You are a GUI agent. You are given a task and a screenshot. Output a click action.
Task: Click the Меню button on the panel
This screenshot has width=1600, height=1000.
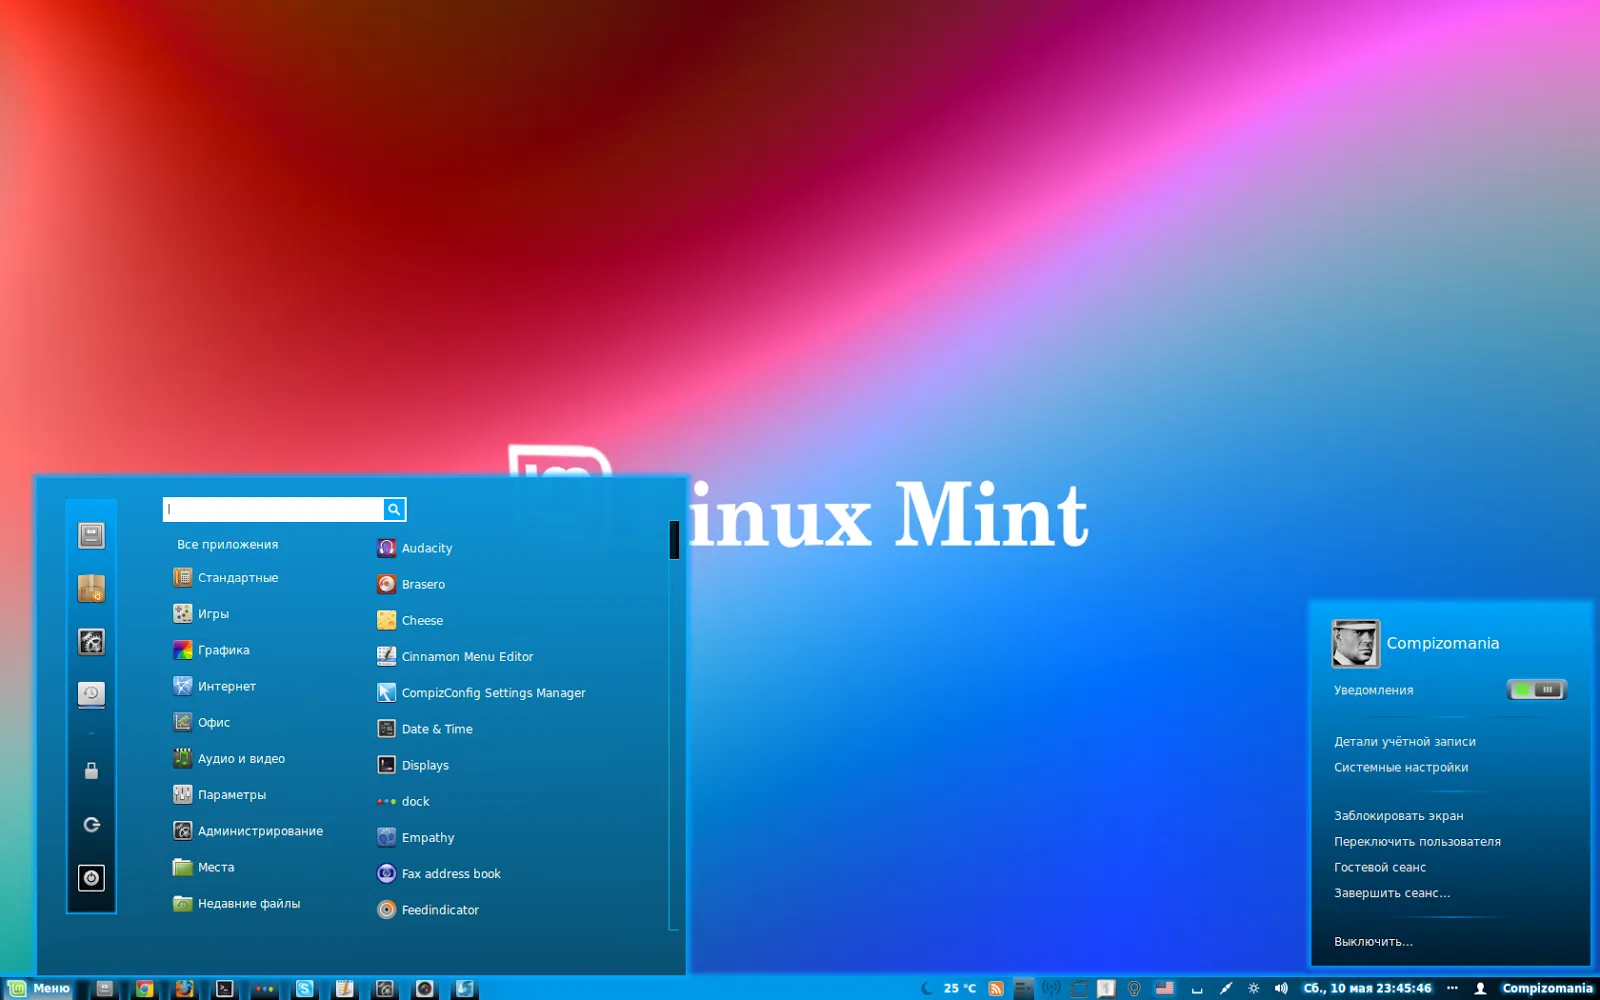click(x=39, y=988)
